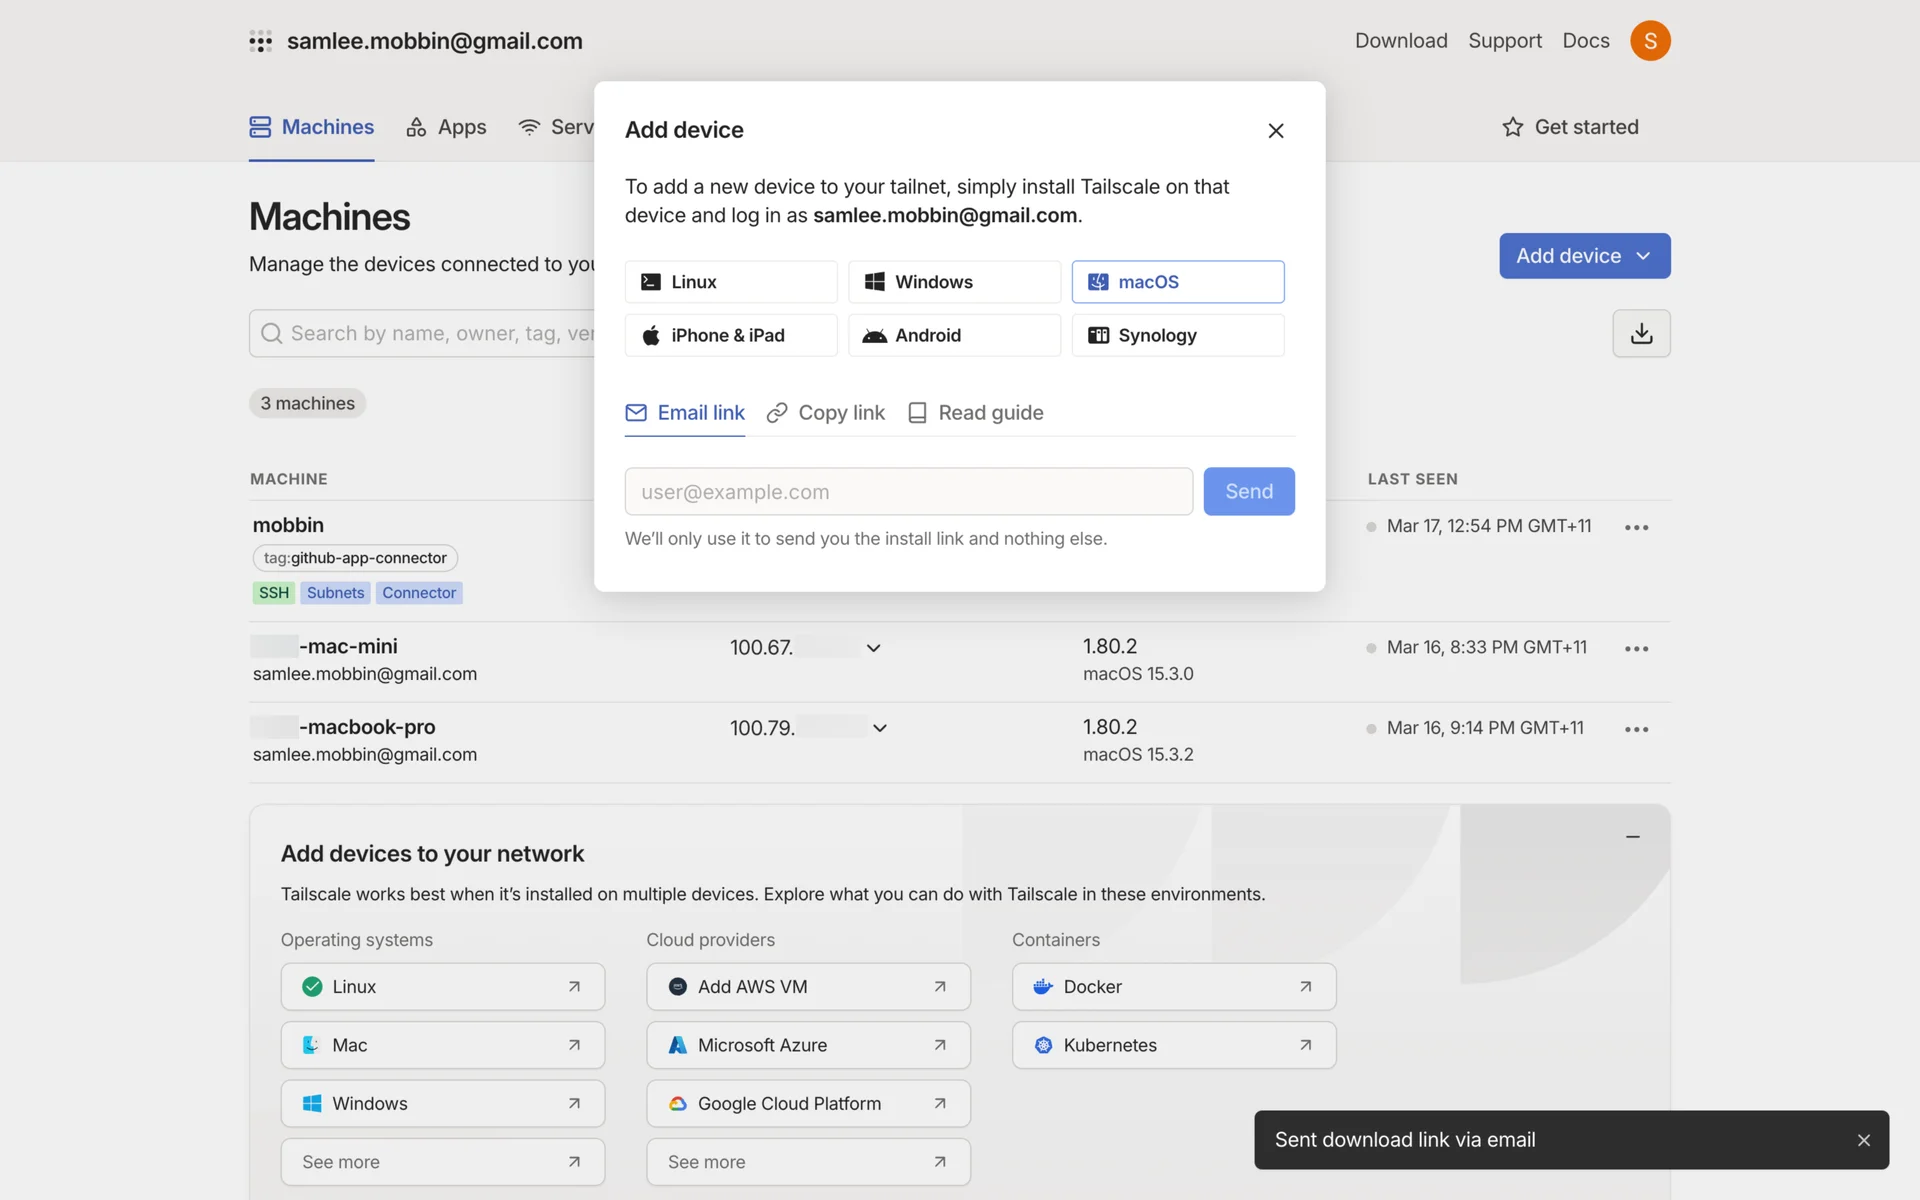Click the app grid launcher icon
Image resolution: width=1920 pixels, height=1200 pixels.
[260, 41]
